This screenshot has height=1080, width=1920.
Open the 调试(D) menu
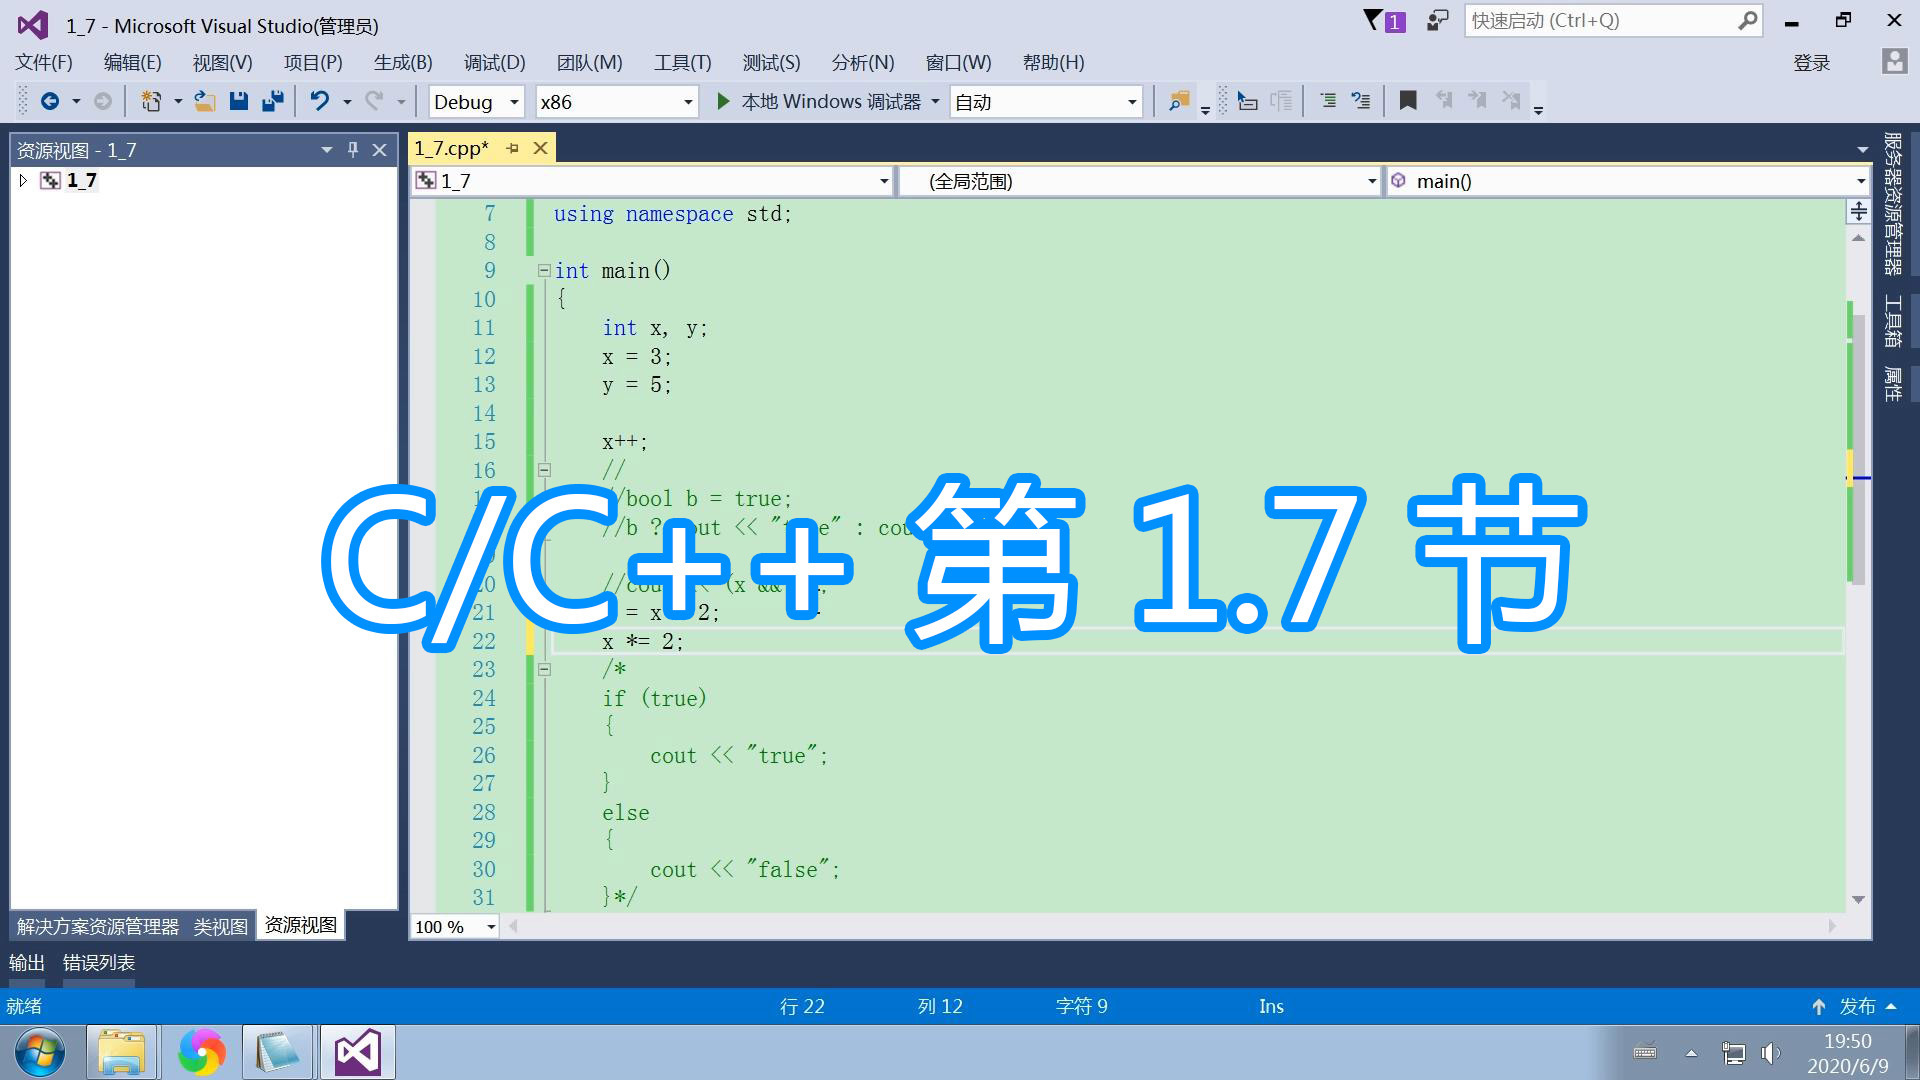tap(493, 62)
